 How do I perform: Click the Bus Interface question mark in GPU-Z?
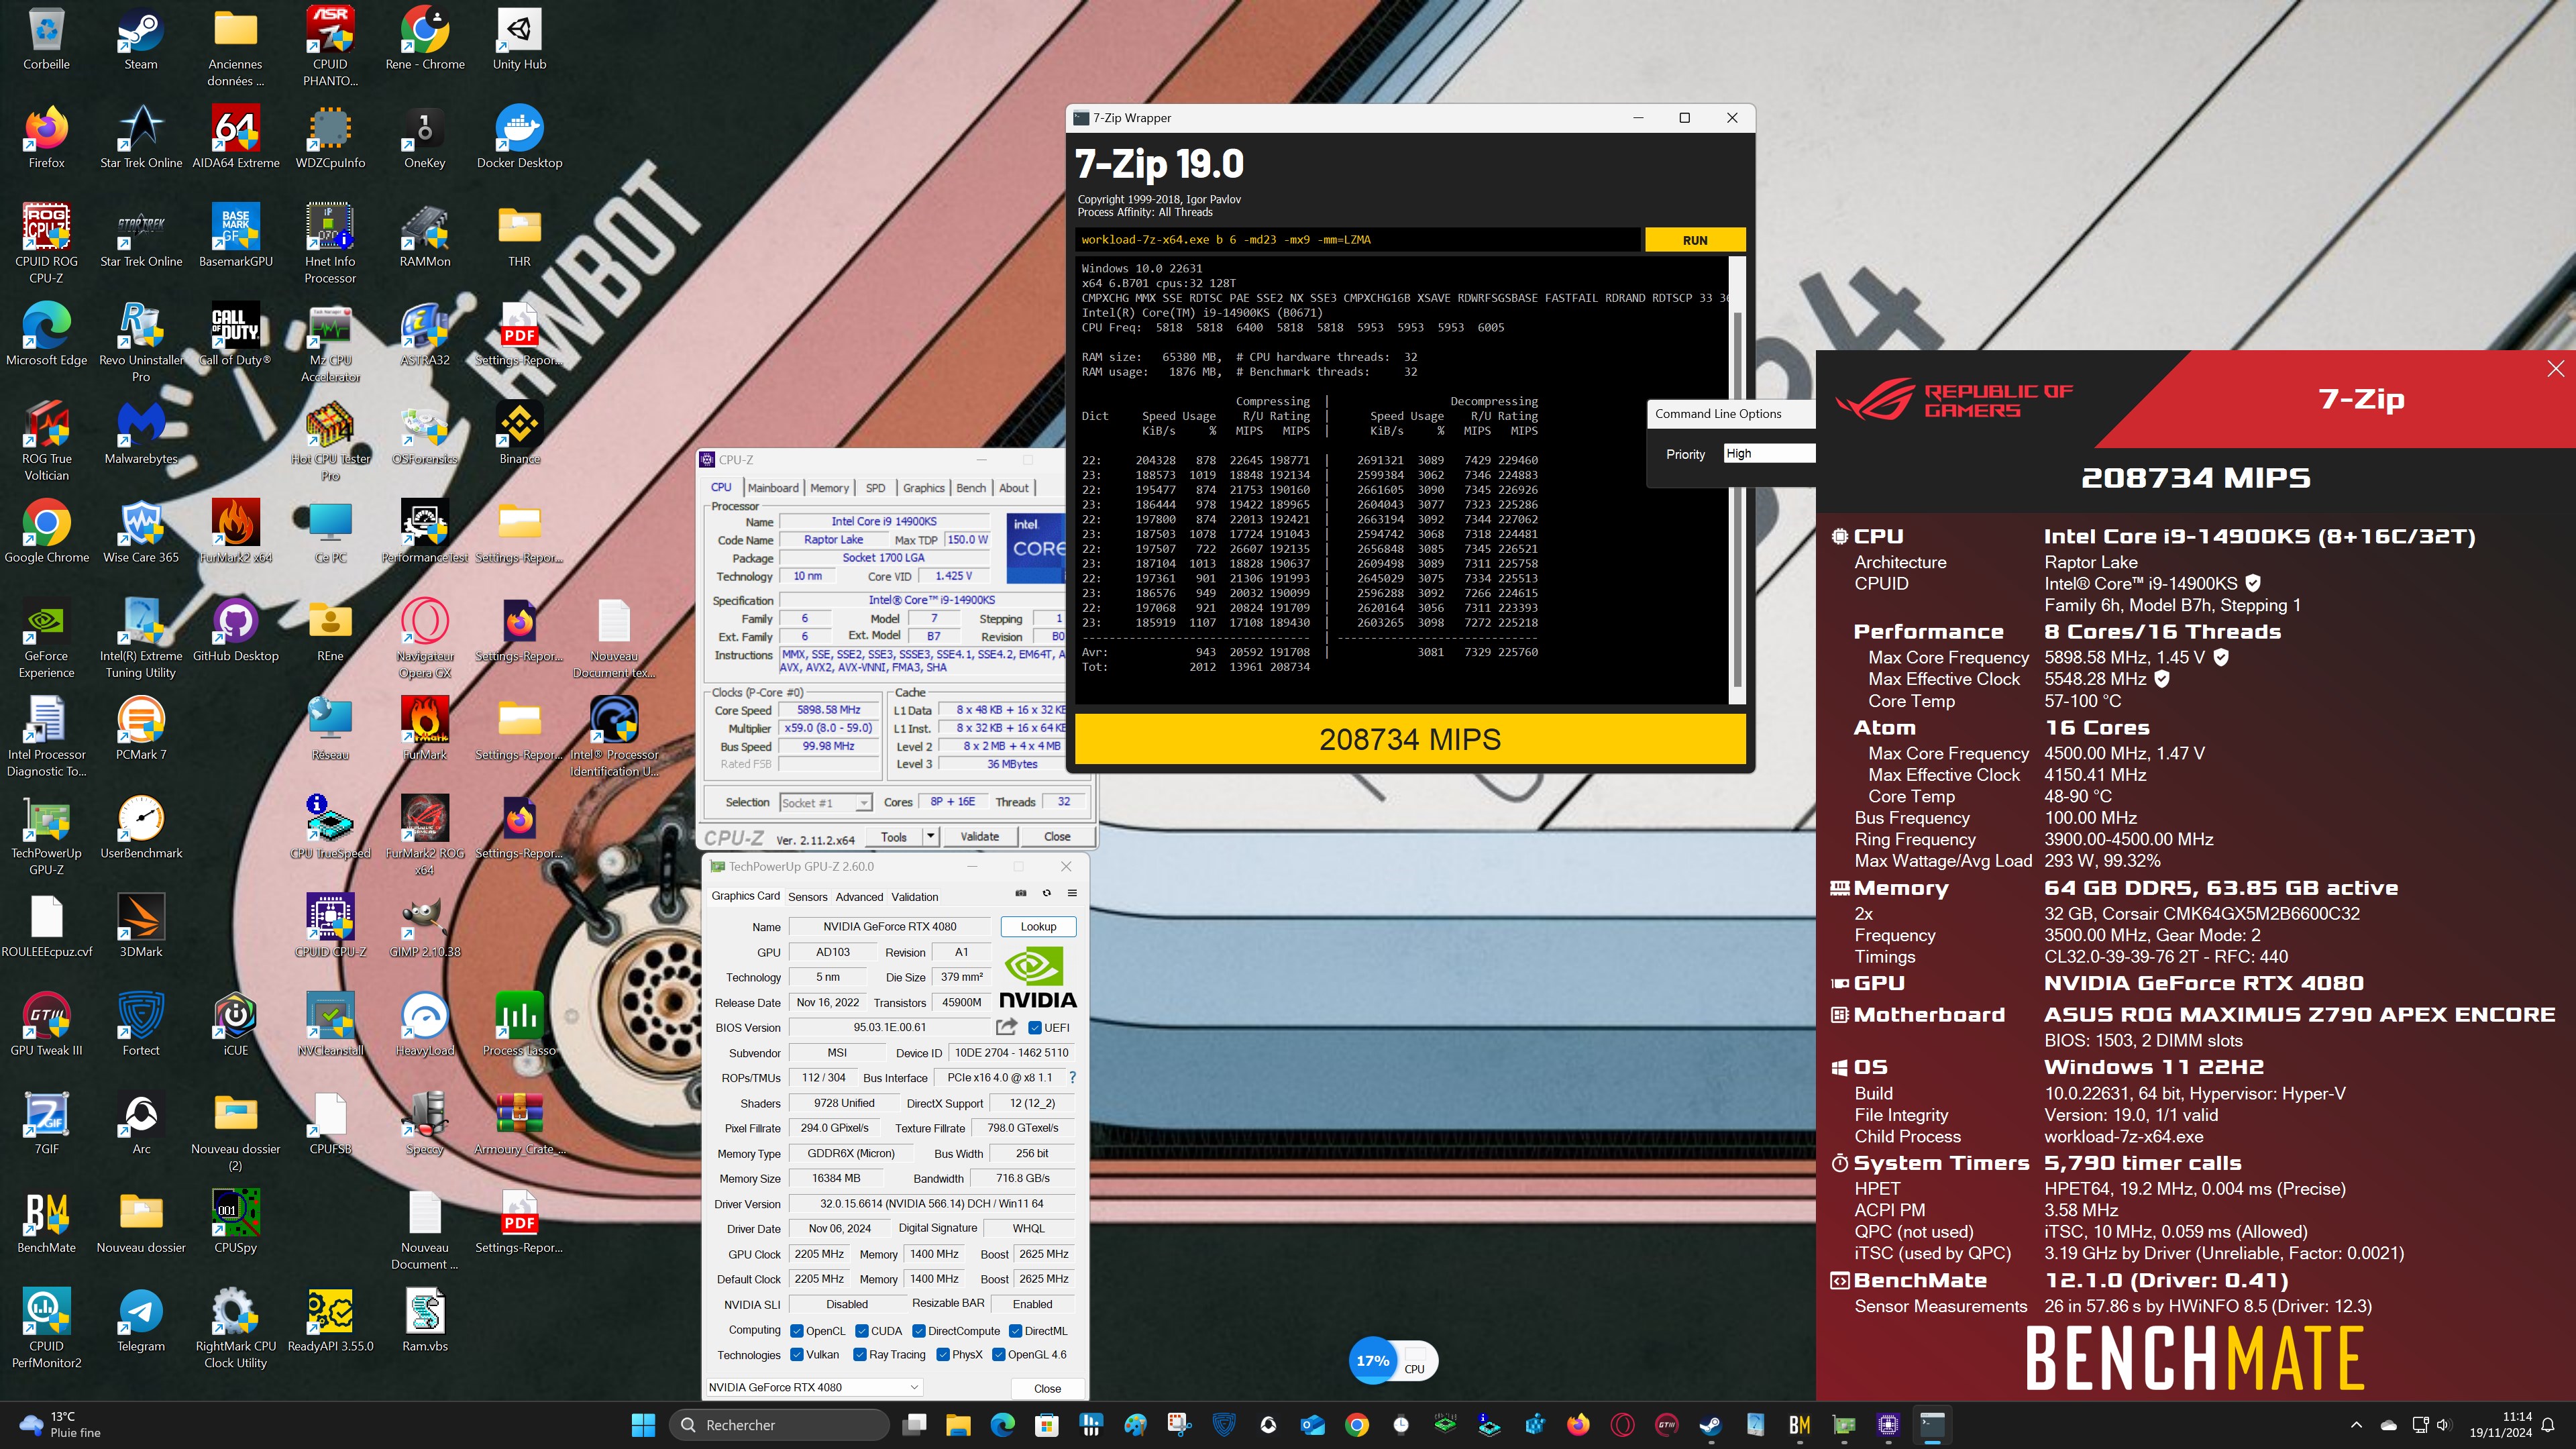tap(1072, 1077)
